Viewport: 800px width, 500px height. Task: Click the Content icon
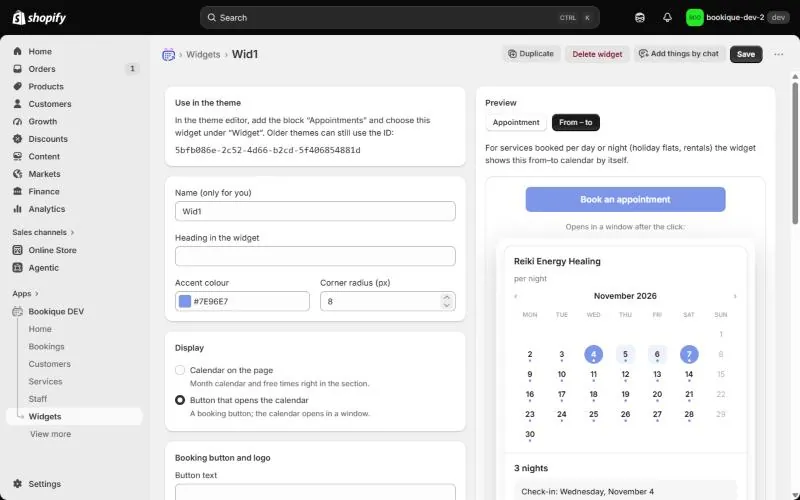click(x=17, y=156)
